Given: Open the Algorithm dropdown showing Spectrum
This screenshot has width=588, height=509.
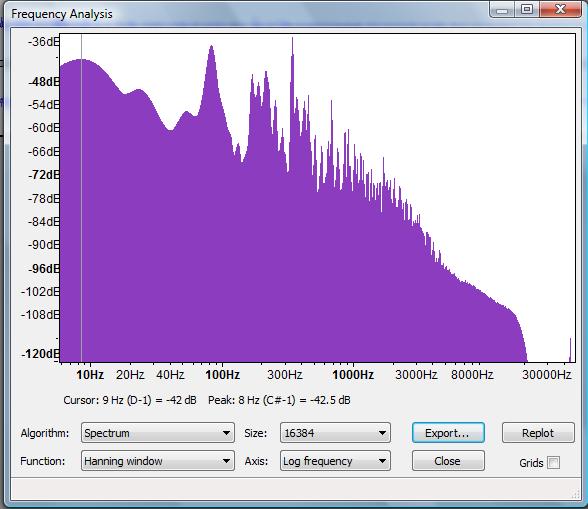Looking at the screenshot, I should click(158, 433).
